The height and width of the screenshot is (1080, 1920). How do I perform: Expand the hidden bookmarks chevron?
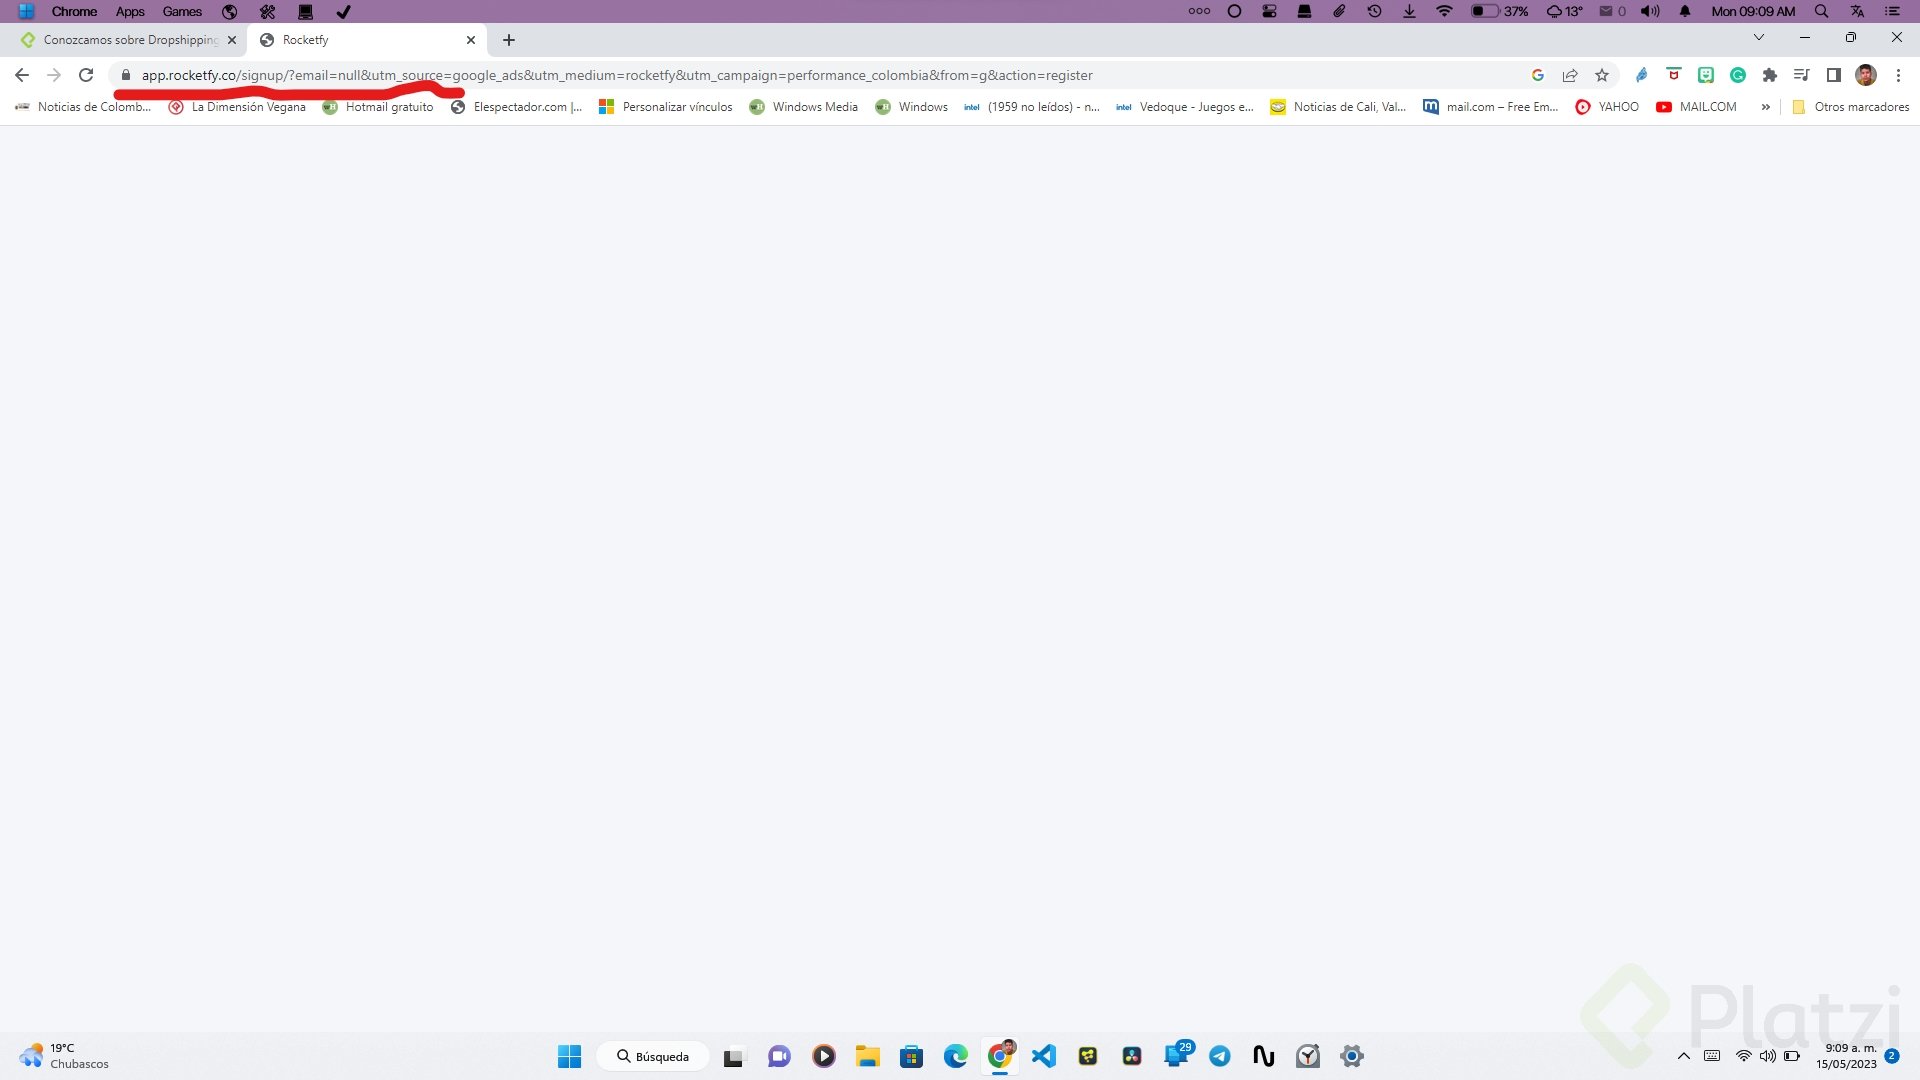(1766, 107)
